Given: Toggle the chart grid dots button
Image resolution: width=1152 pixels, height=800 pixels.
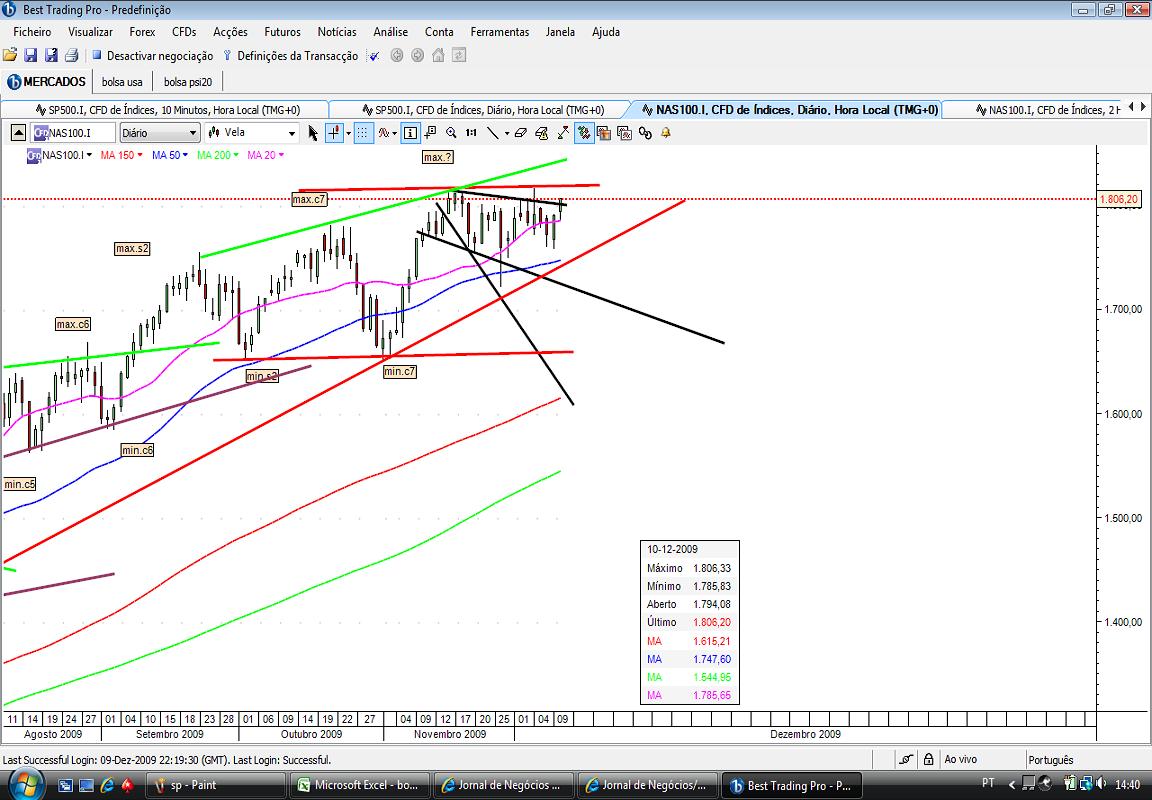Looking at the screenshot, I should [x=363, y=133].
